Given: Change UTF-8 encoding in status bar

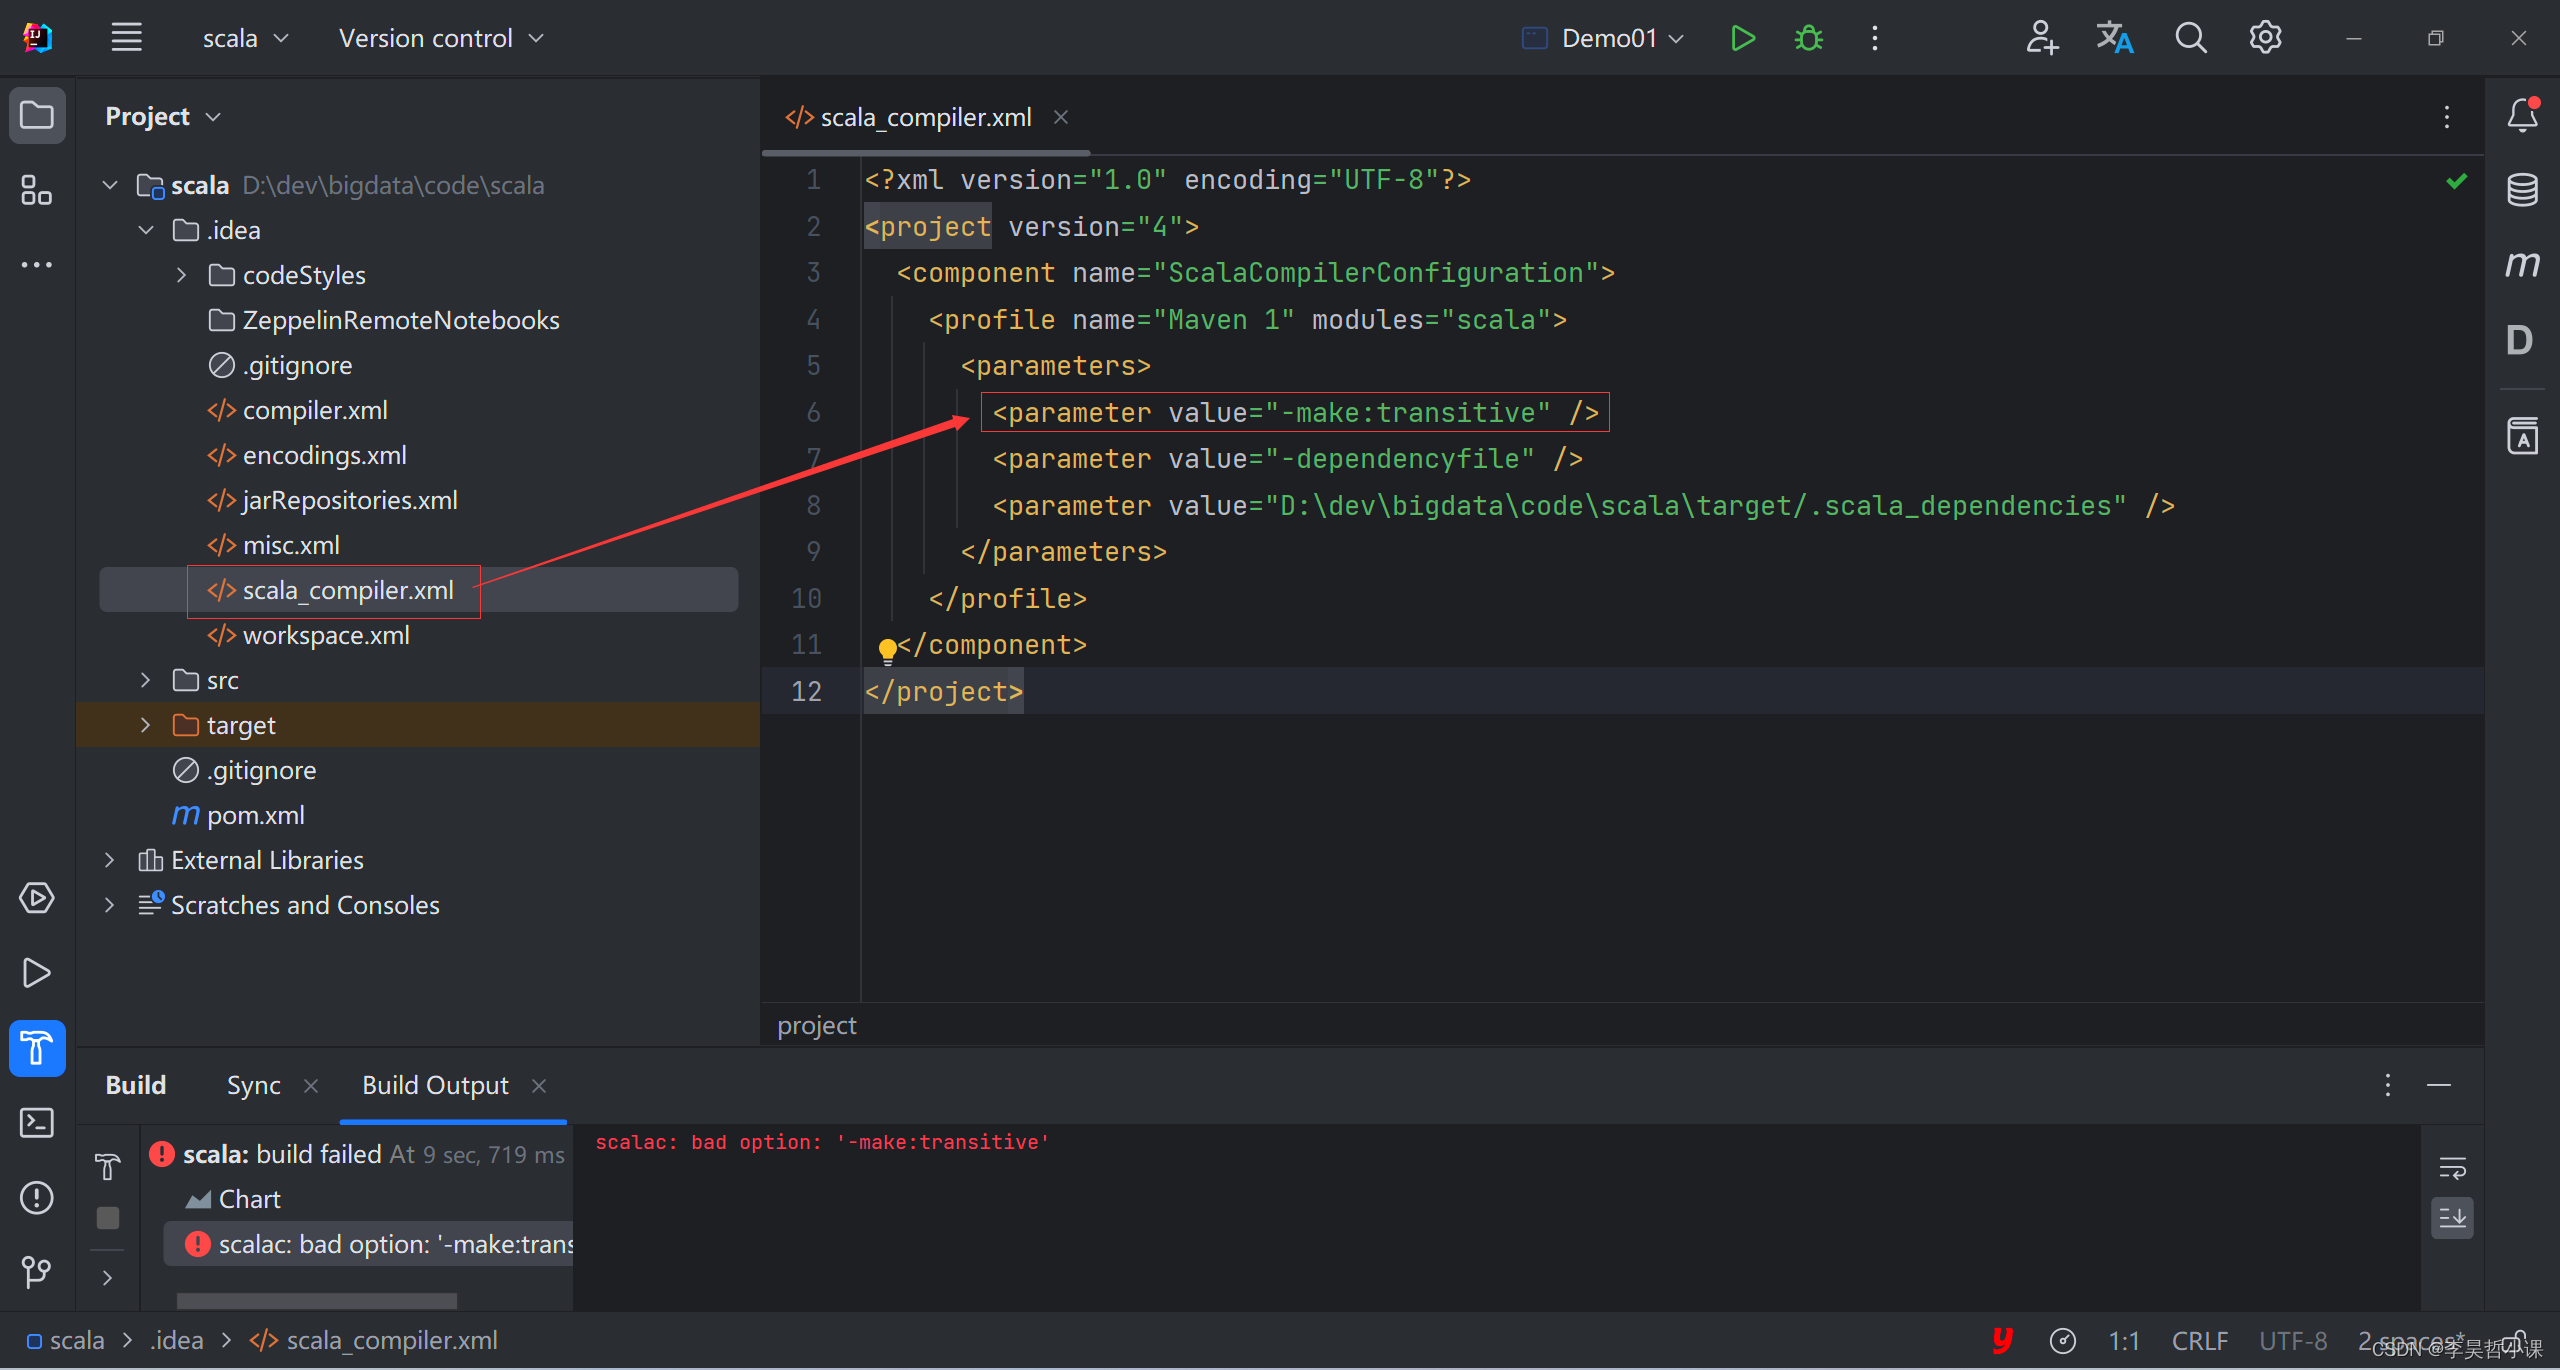Looking at the screenshot, I should pos(2292,1340).
